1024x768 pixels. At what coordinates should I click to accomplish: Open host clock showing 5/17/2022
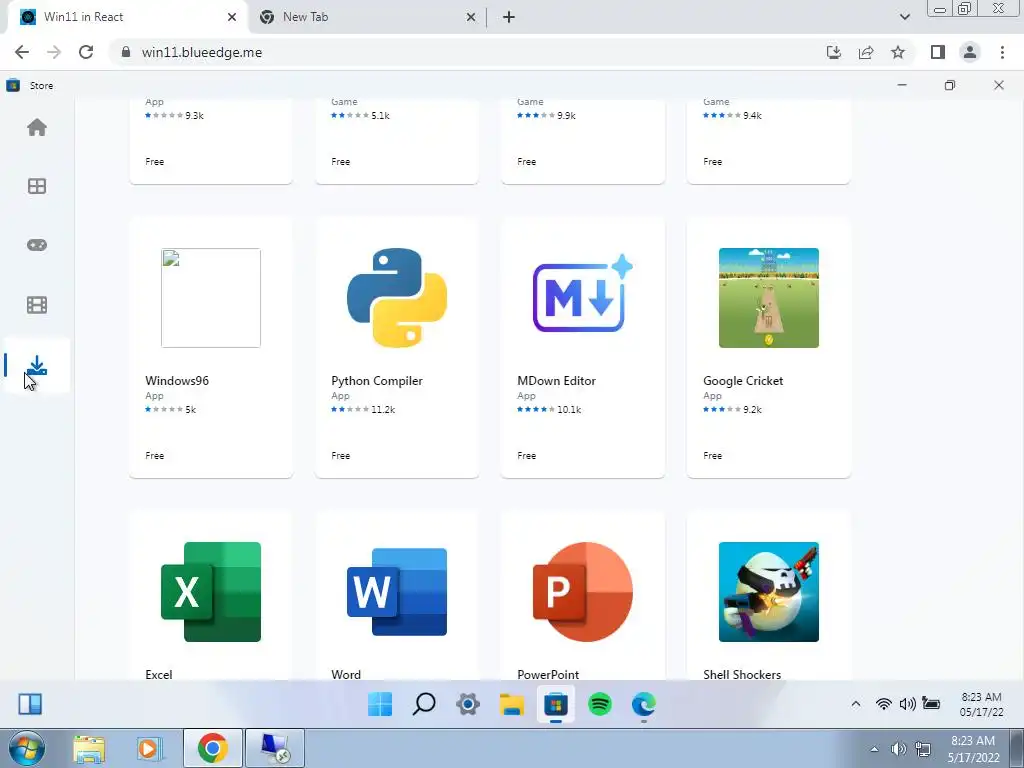point(973,749)
